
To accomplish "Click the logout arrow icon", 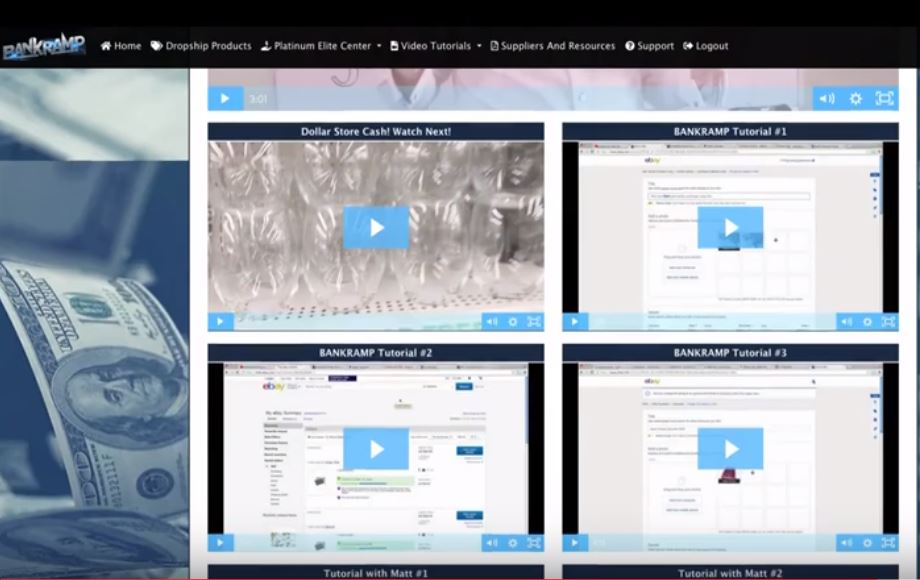I will (688, 46).
